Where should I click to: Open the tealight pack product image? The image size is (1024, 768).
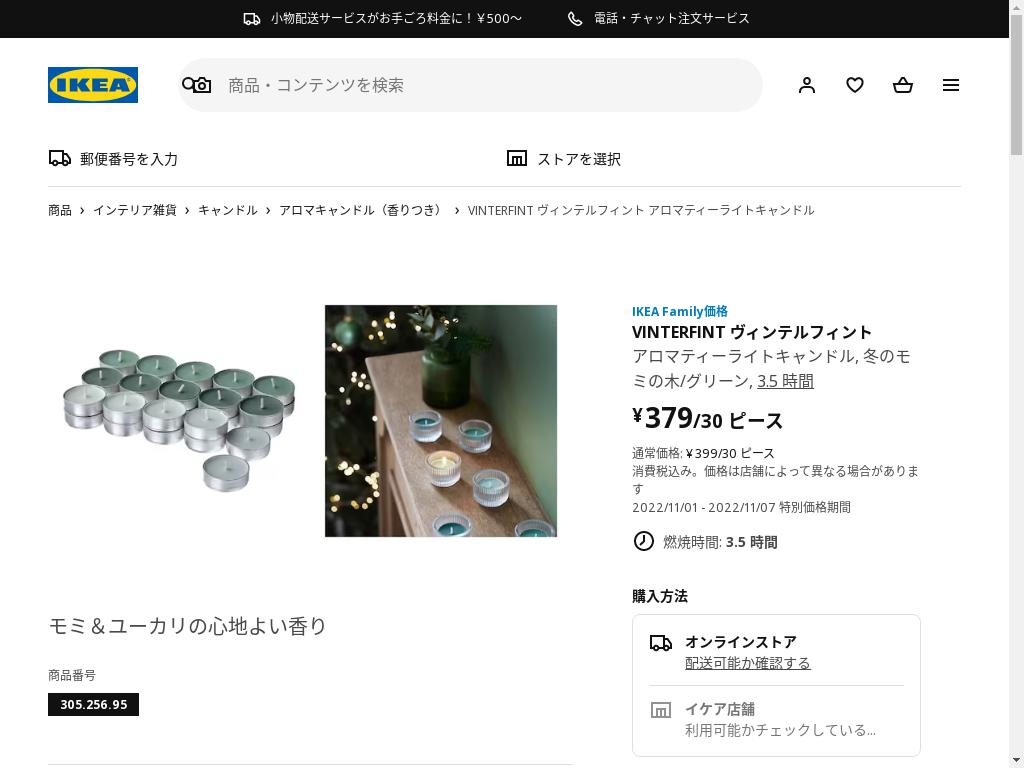(x=179, y=421)
